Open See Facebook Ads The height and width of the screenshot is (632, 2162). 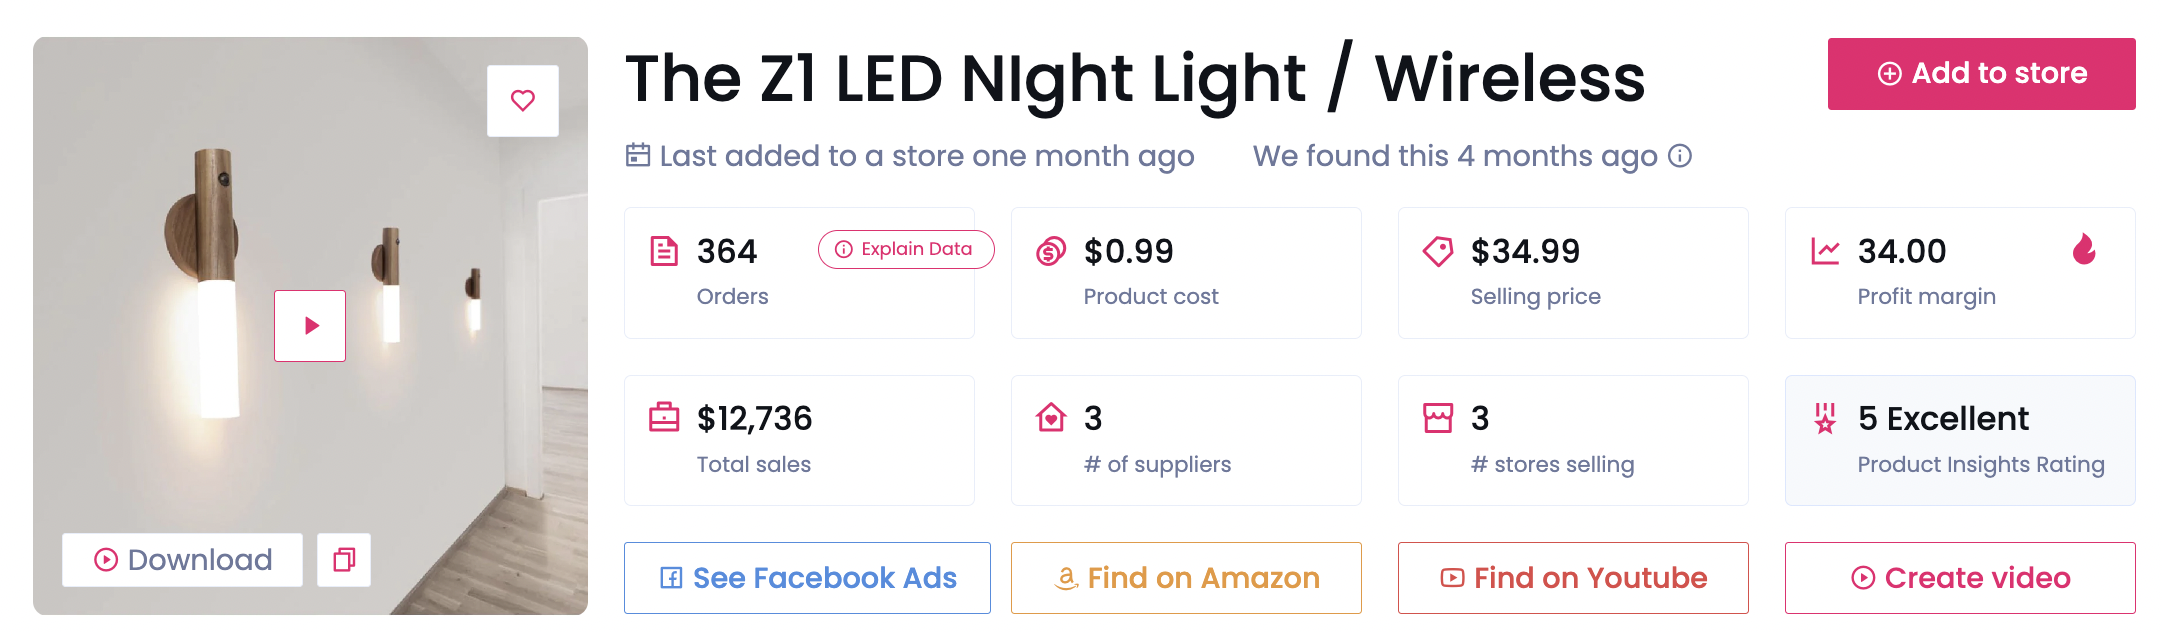[x=807, y=578]
